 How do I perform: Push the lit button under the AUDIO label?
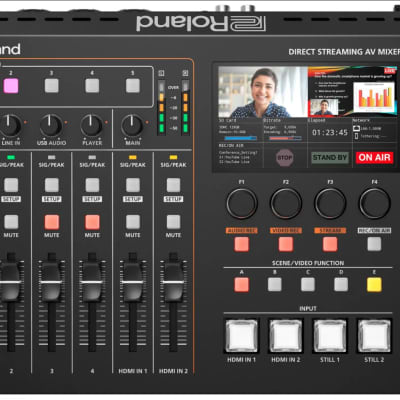tap(241, 244)
